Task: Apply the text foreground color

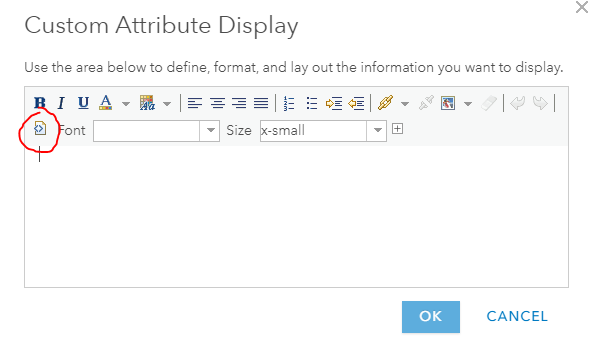Action: click(x=106, y=103)
